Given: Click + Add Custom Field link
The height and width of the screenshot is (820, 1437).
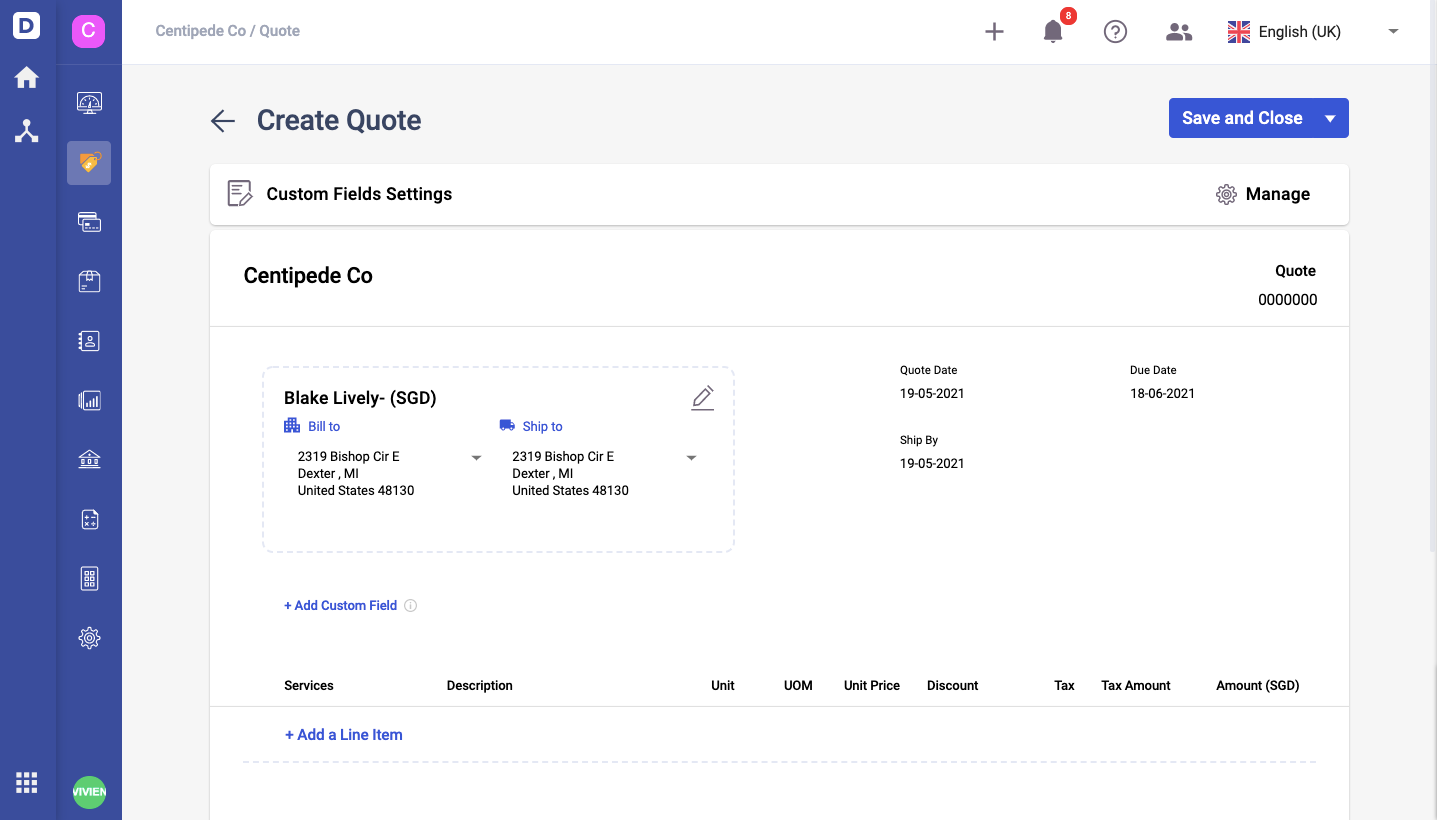Looking at the screenshot, I should point(340,606).
